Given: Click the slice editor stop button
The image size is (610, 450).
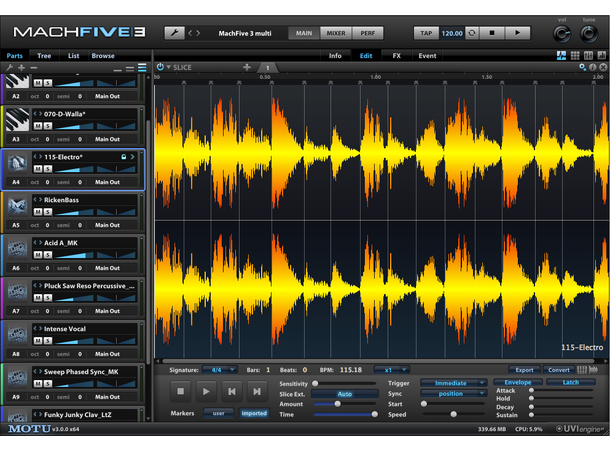Looking at the screenshot, I should (x=181, y=391).
